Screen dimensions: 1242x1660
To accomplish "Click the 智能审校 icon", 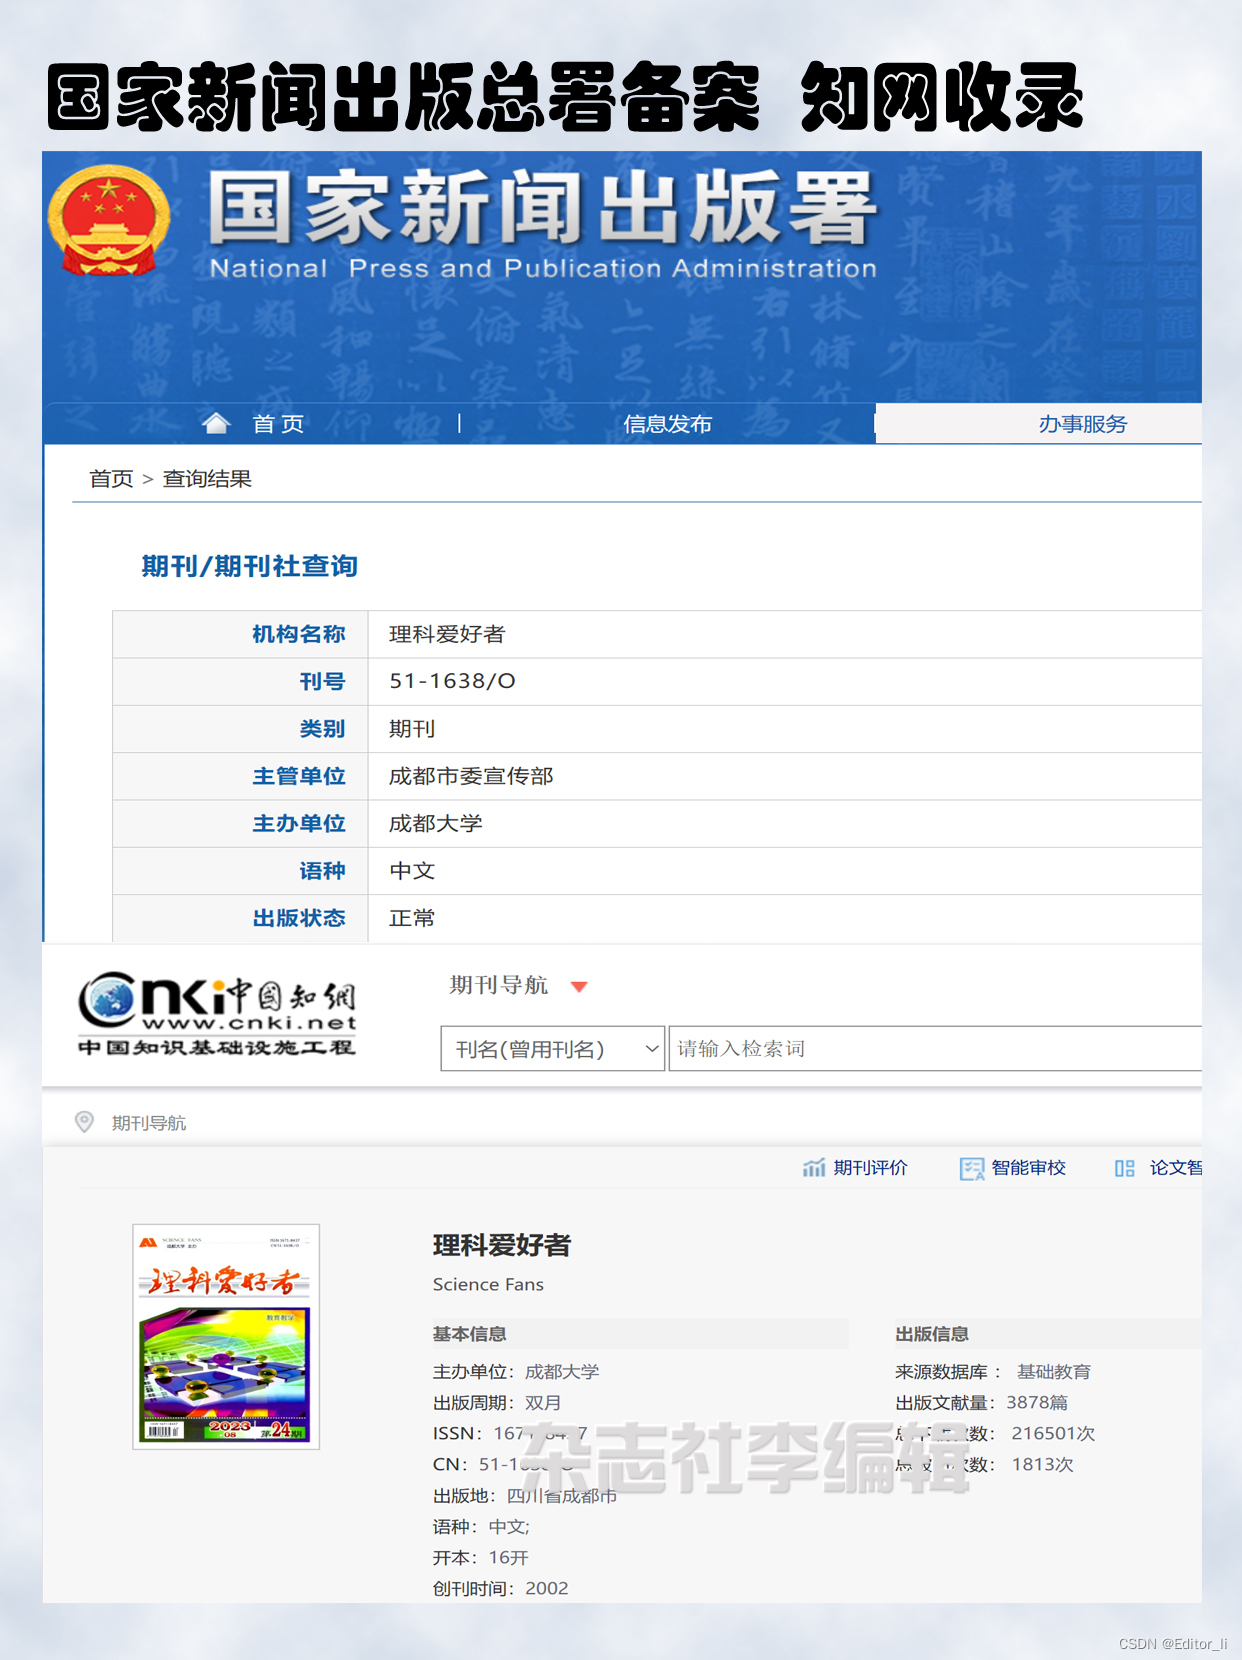I will pyautogui.click(x=972, y=1168).
